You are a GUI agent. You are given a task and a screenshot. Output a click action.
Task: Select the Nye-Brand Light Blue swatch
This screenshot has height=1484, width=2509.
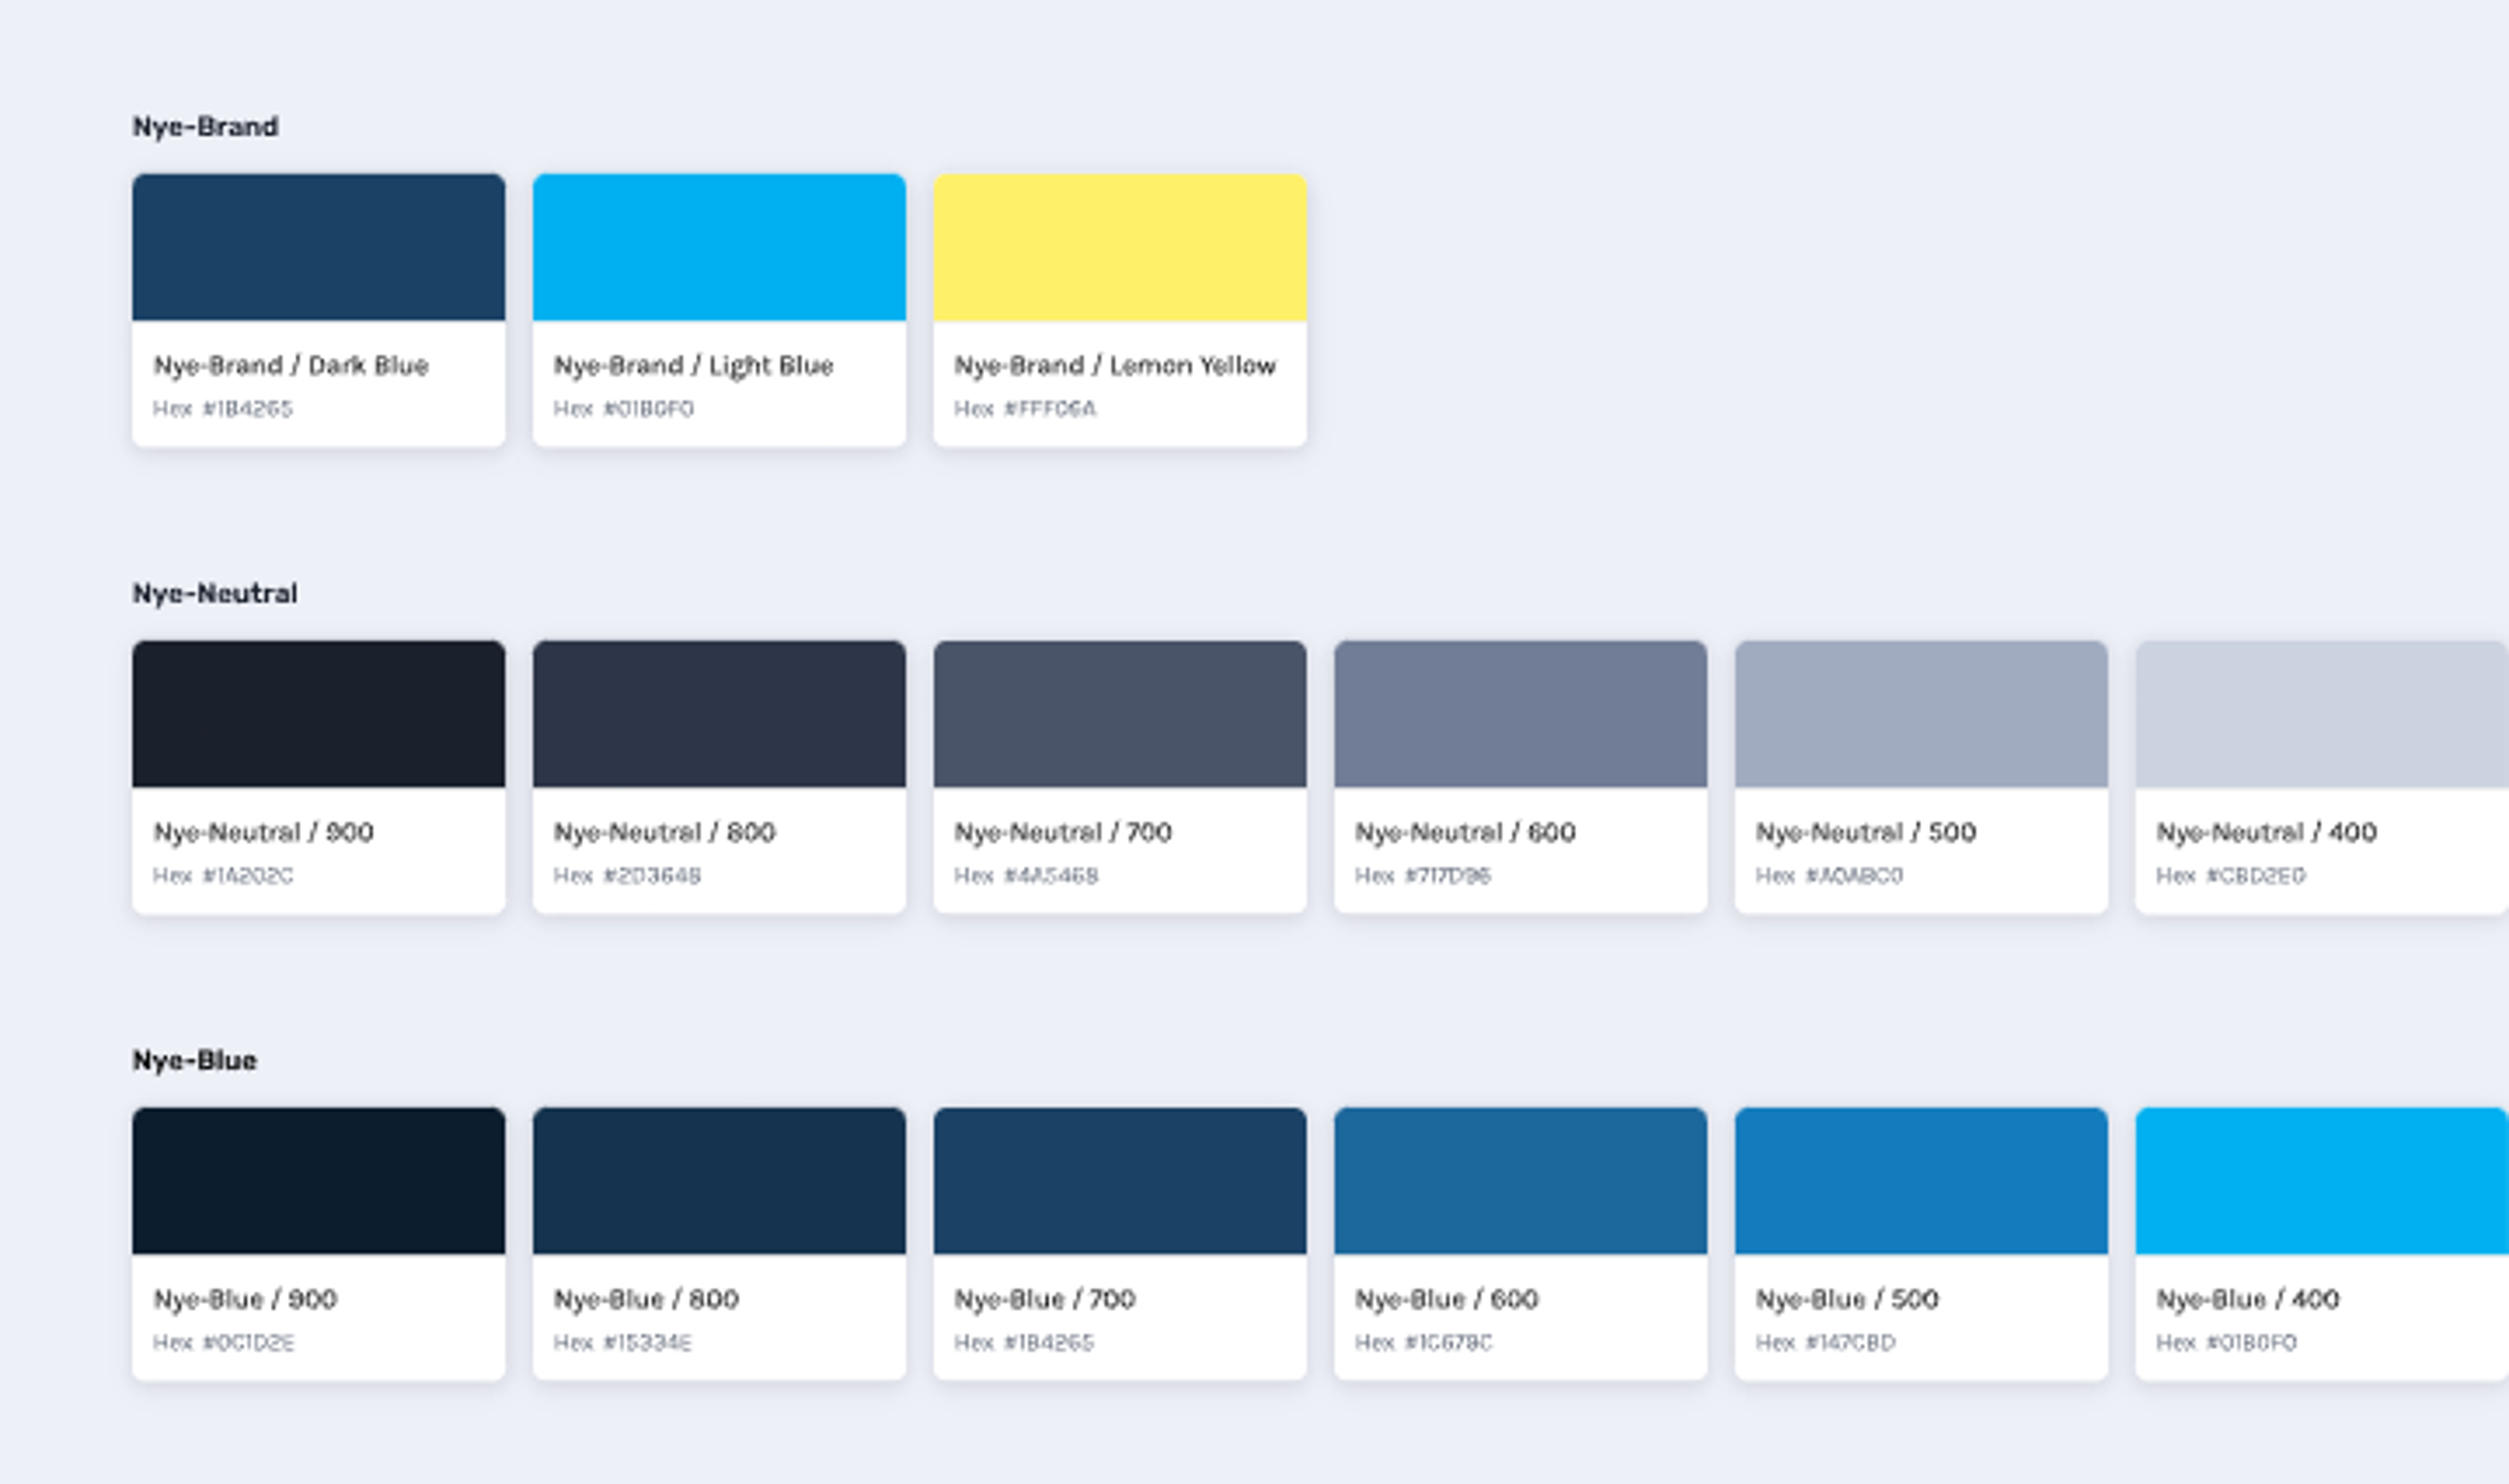click(719, 247)
